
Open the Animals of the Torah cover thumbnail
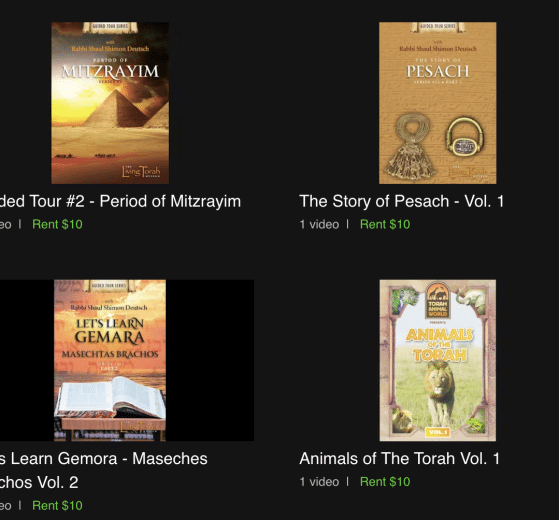(x=437, y=360)
